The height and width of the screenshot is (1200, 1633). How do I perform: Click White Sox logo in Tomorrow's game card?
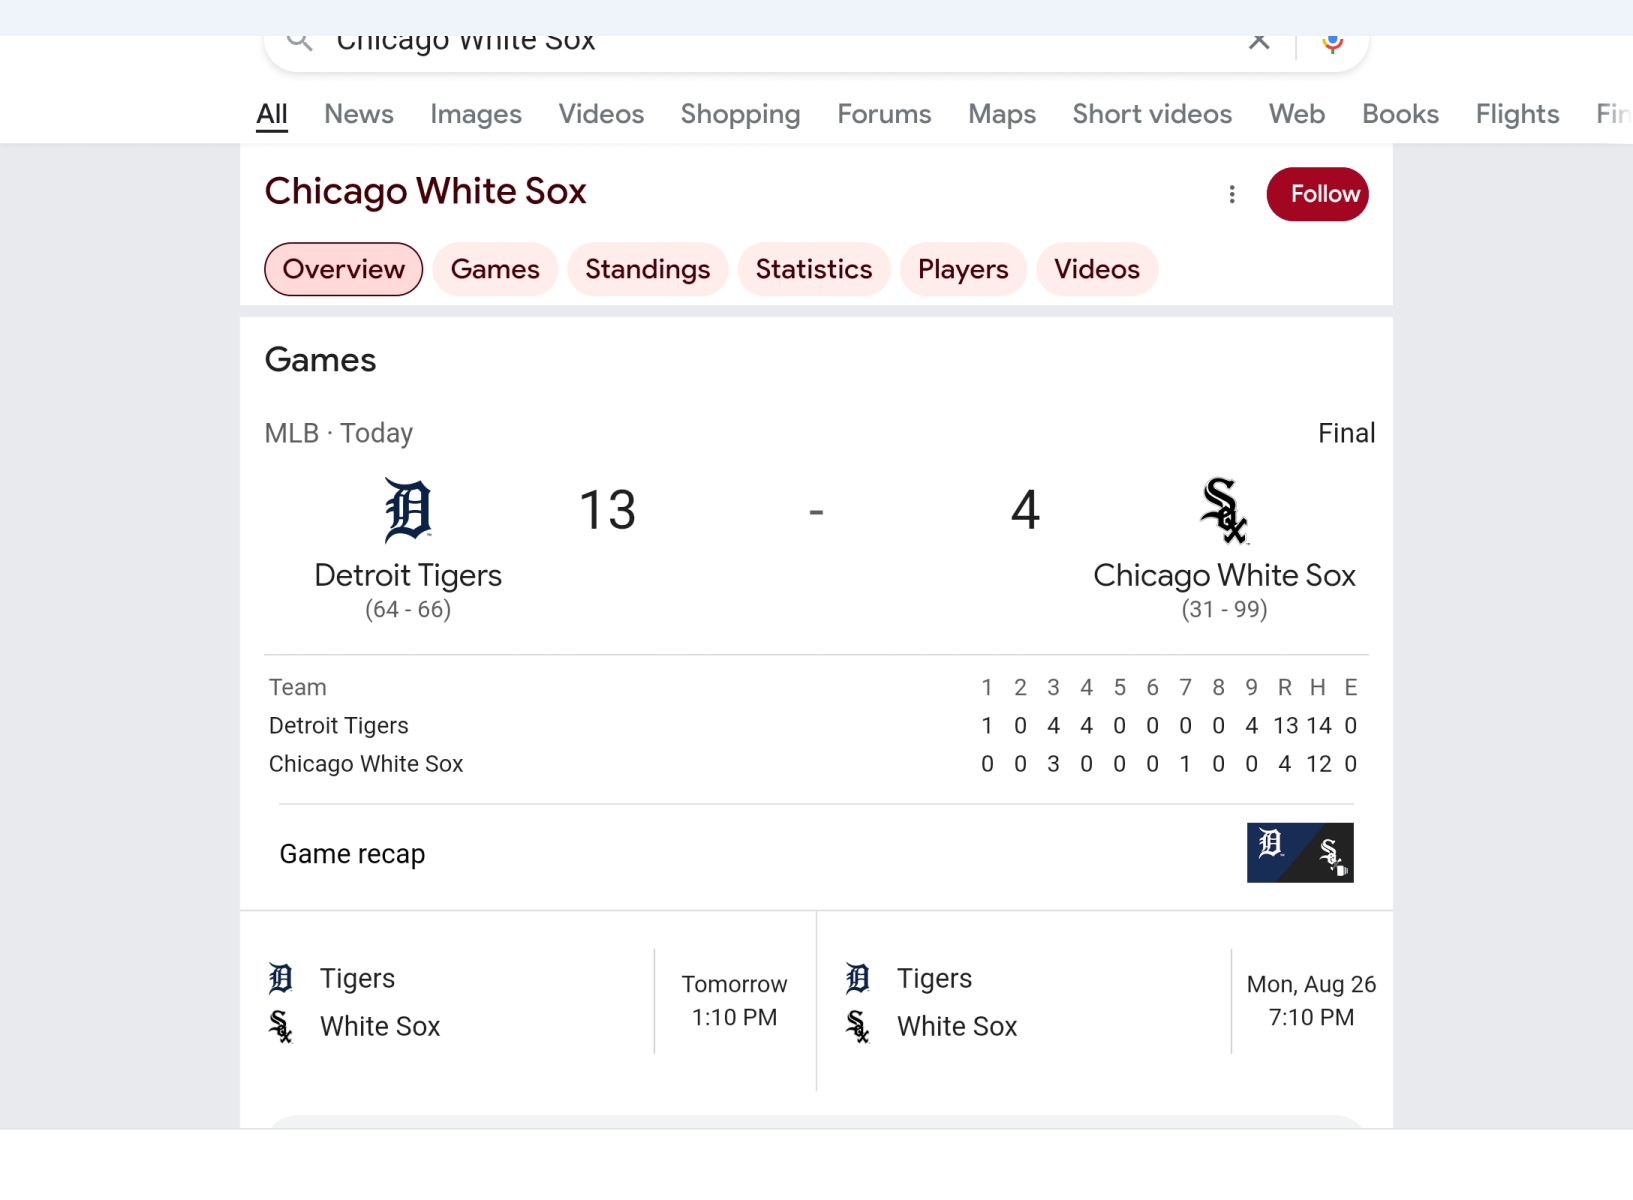(281, 1026)
